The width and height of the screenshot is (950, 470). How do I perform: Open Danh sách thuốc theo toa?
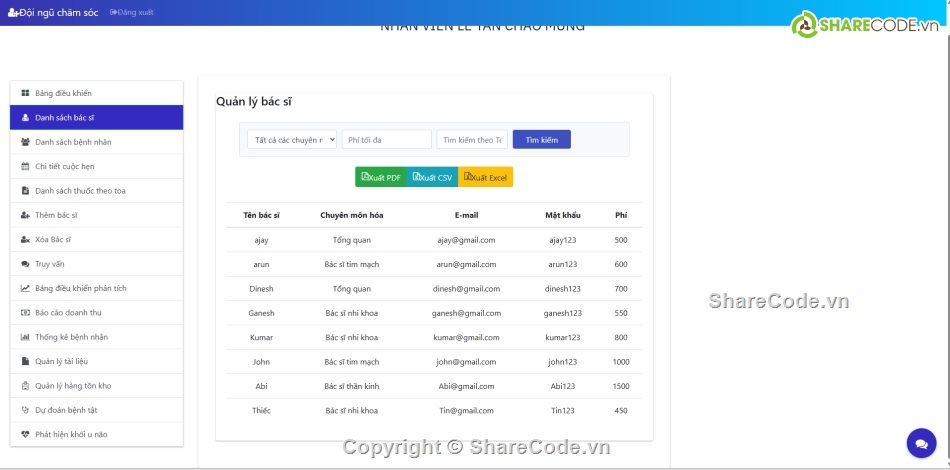96,191
